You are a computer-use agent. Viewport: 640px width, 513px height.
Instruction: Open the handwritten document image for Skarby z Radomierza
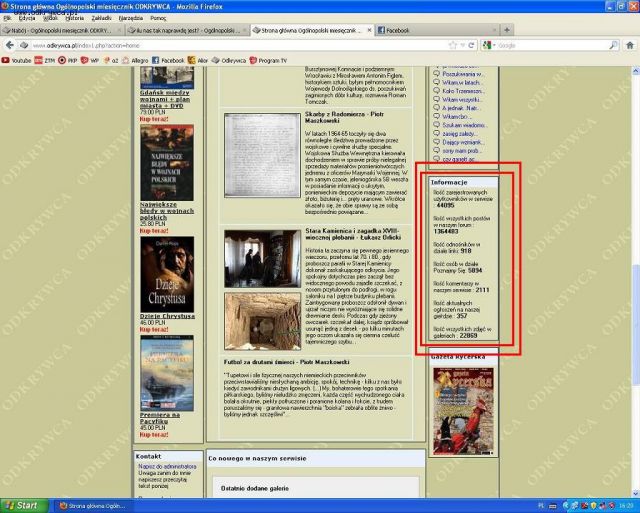click(262, 155)
